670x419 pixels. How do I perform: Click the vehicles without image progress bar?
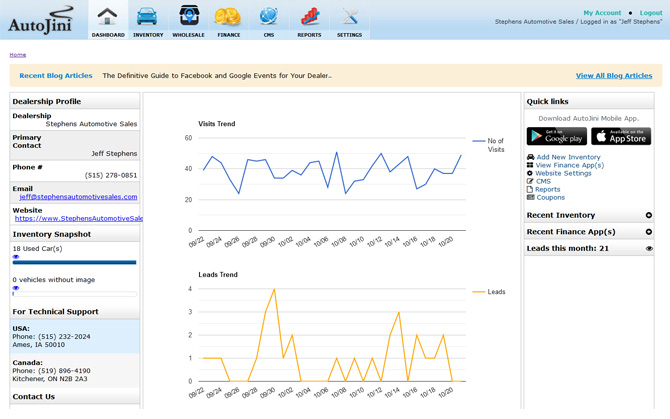74,294
